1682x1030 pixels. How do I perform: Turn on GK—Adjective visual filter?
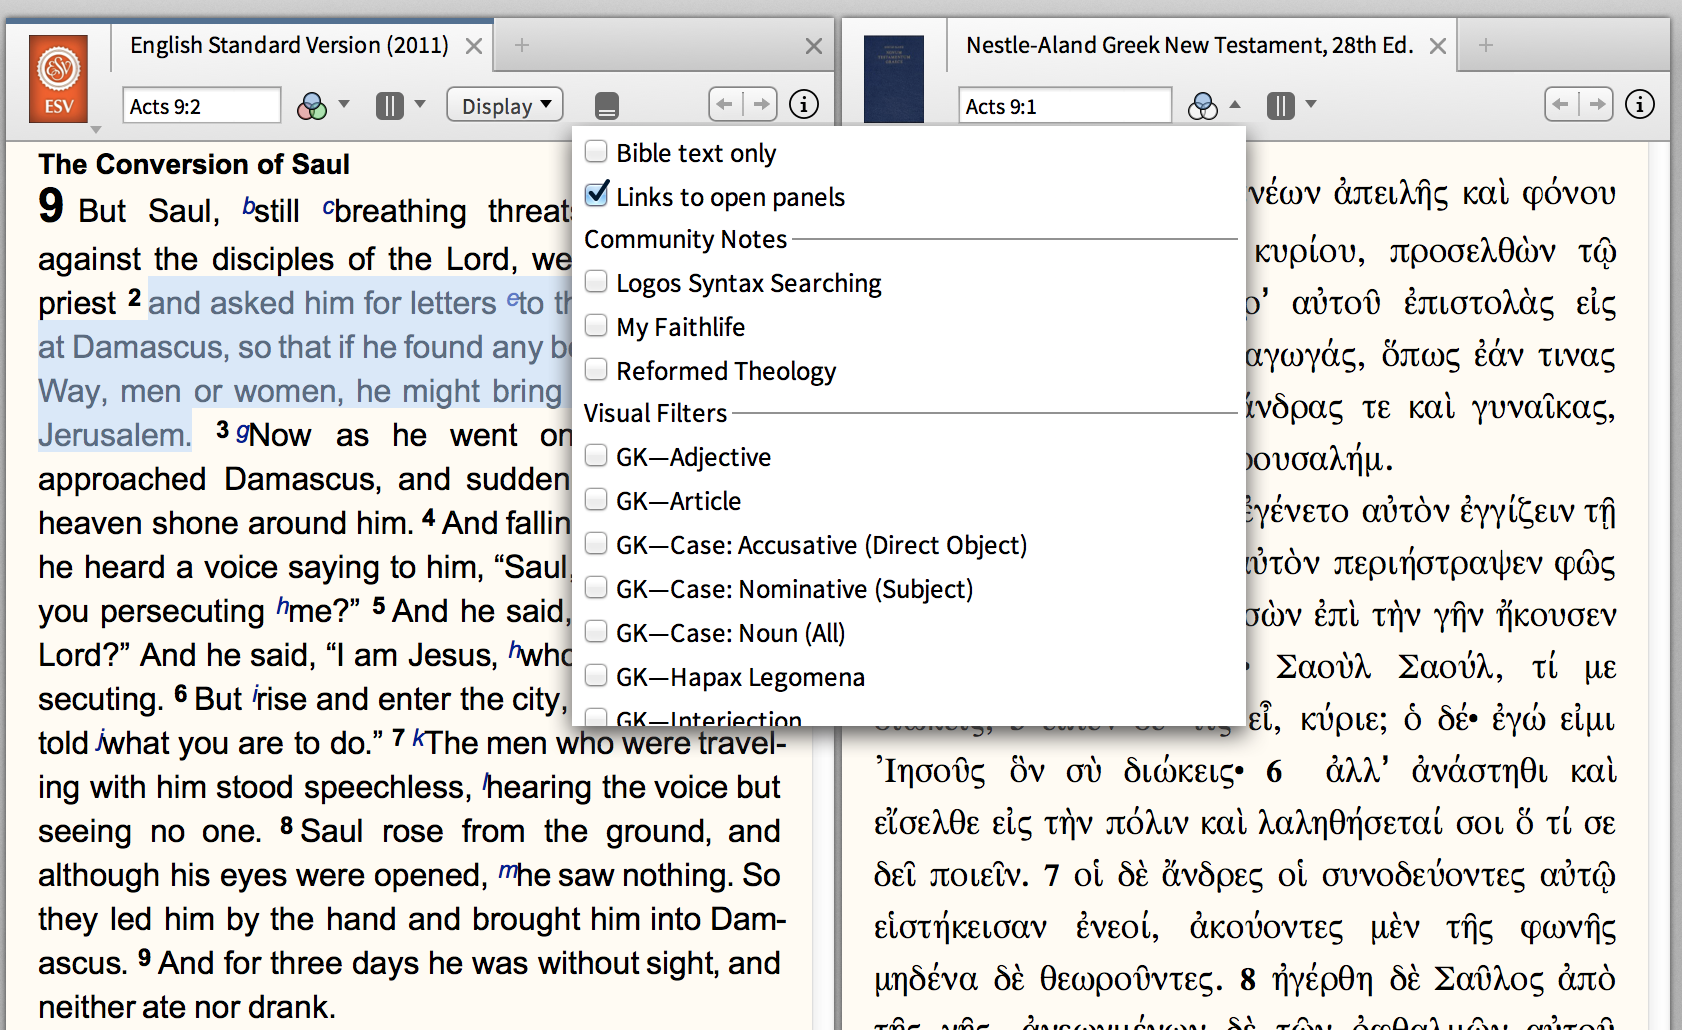pyautogui.click(x=596, y=455)
